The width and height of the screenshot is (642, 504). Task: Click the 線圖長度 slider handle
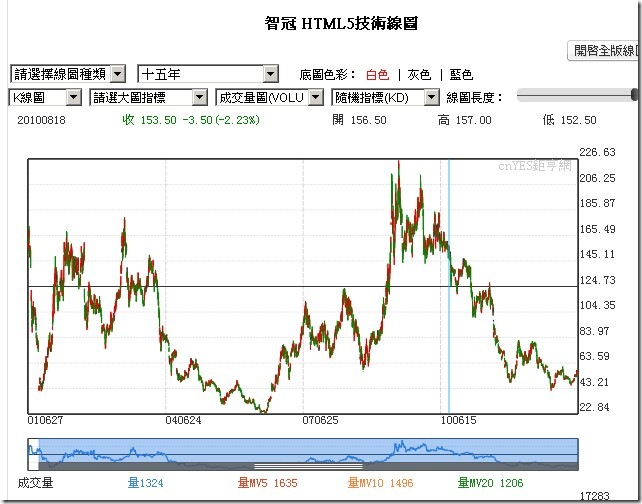click(x=636, y=95)
